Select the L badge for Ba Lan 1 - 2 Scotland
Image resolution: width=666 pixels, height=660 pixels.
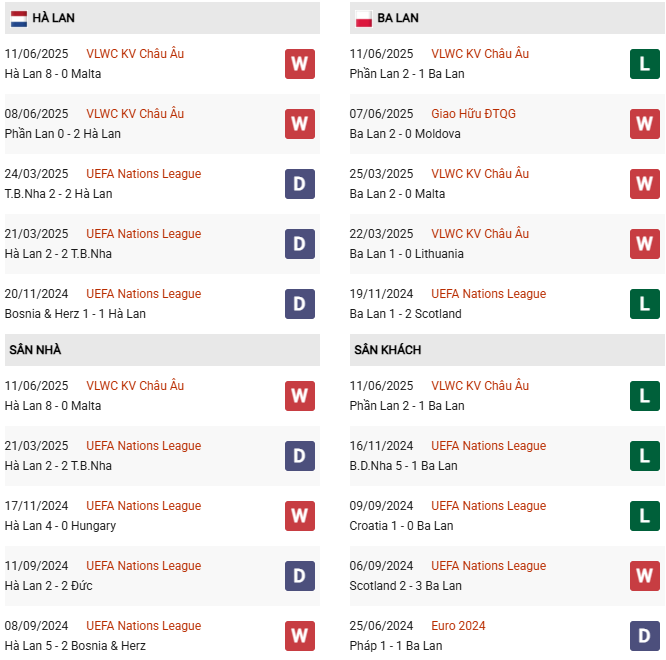[645, 304]
